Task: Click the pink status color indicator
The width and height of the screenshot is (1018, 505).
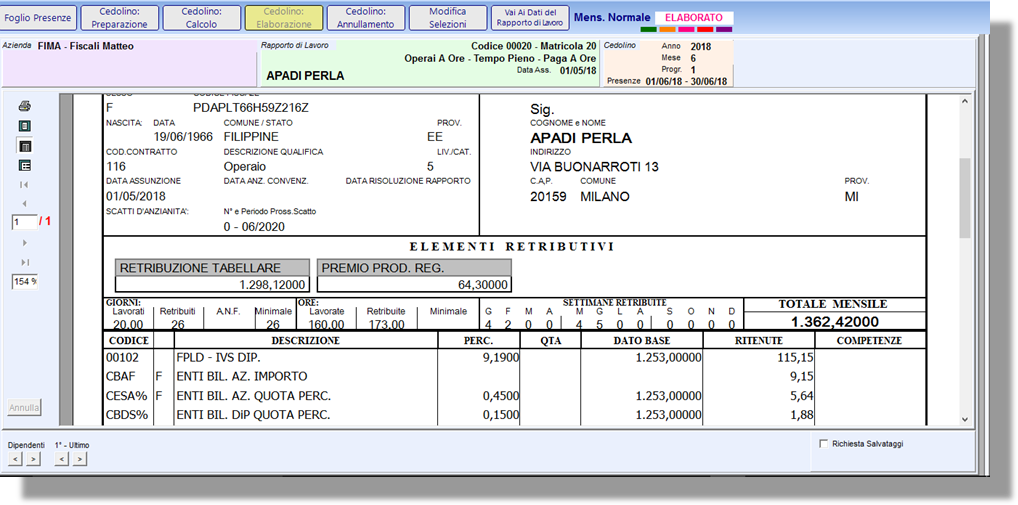Action: pos(686,29)
